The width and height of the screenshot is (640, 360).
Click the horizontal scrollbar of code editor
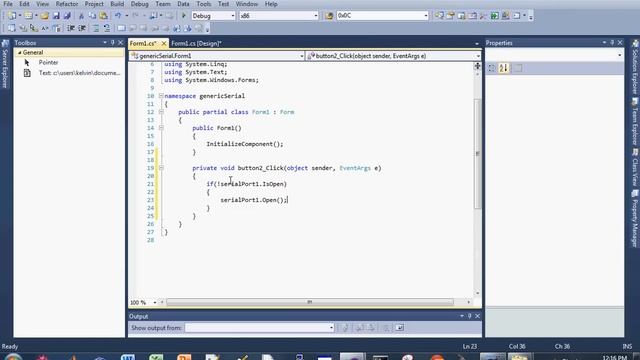click(x=310, y=302)
